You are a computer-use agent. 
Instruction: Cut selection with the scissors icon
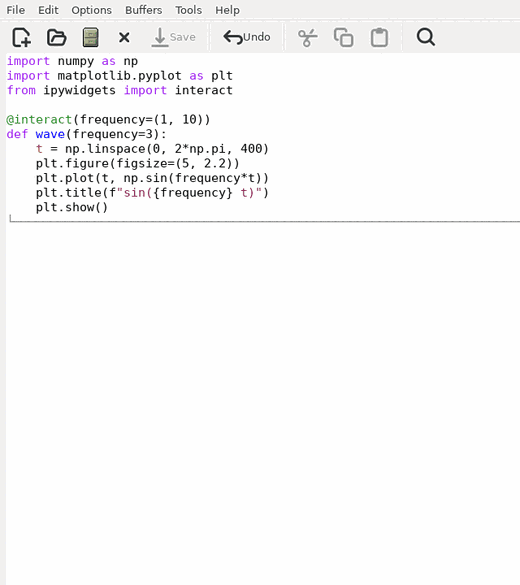[307, 37]
